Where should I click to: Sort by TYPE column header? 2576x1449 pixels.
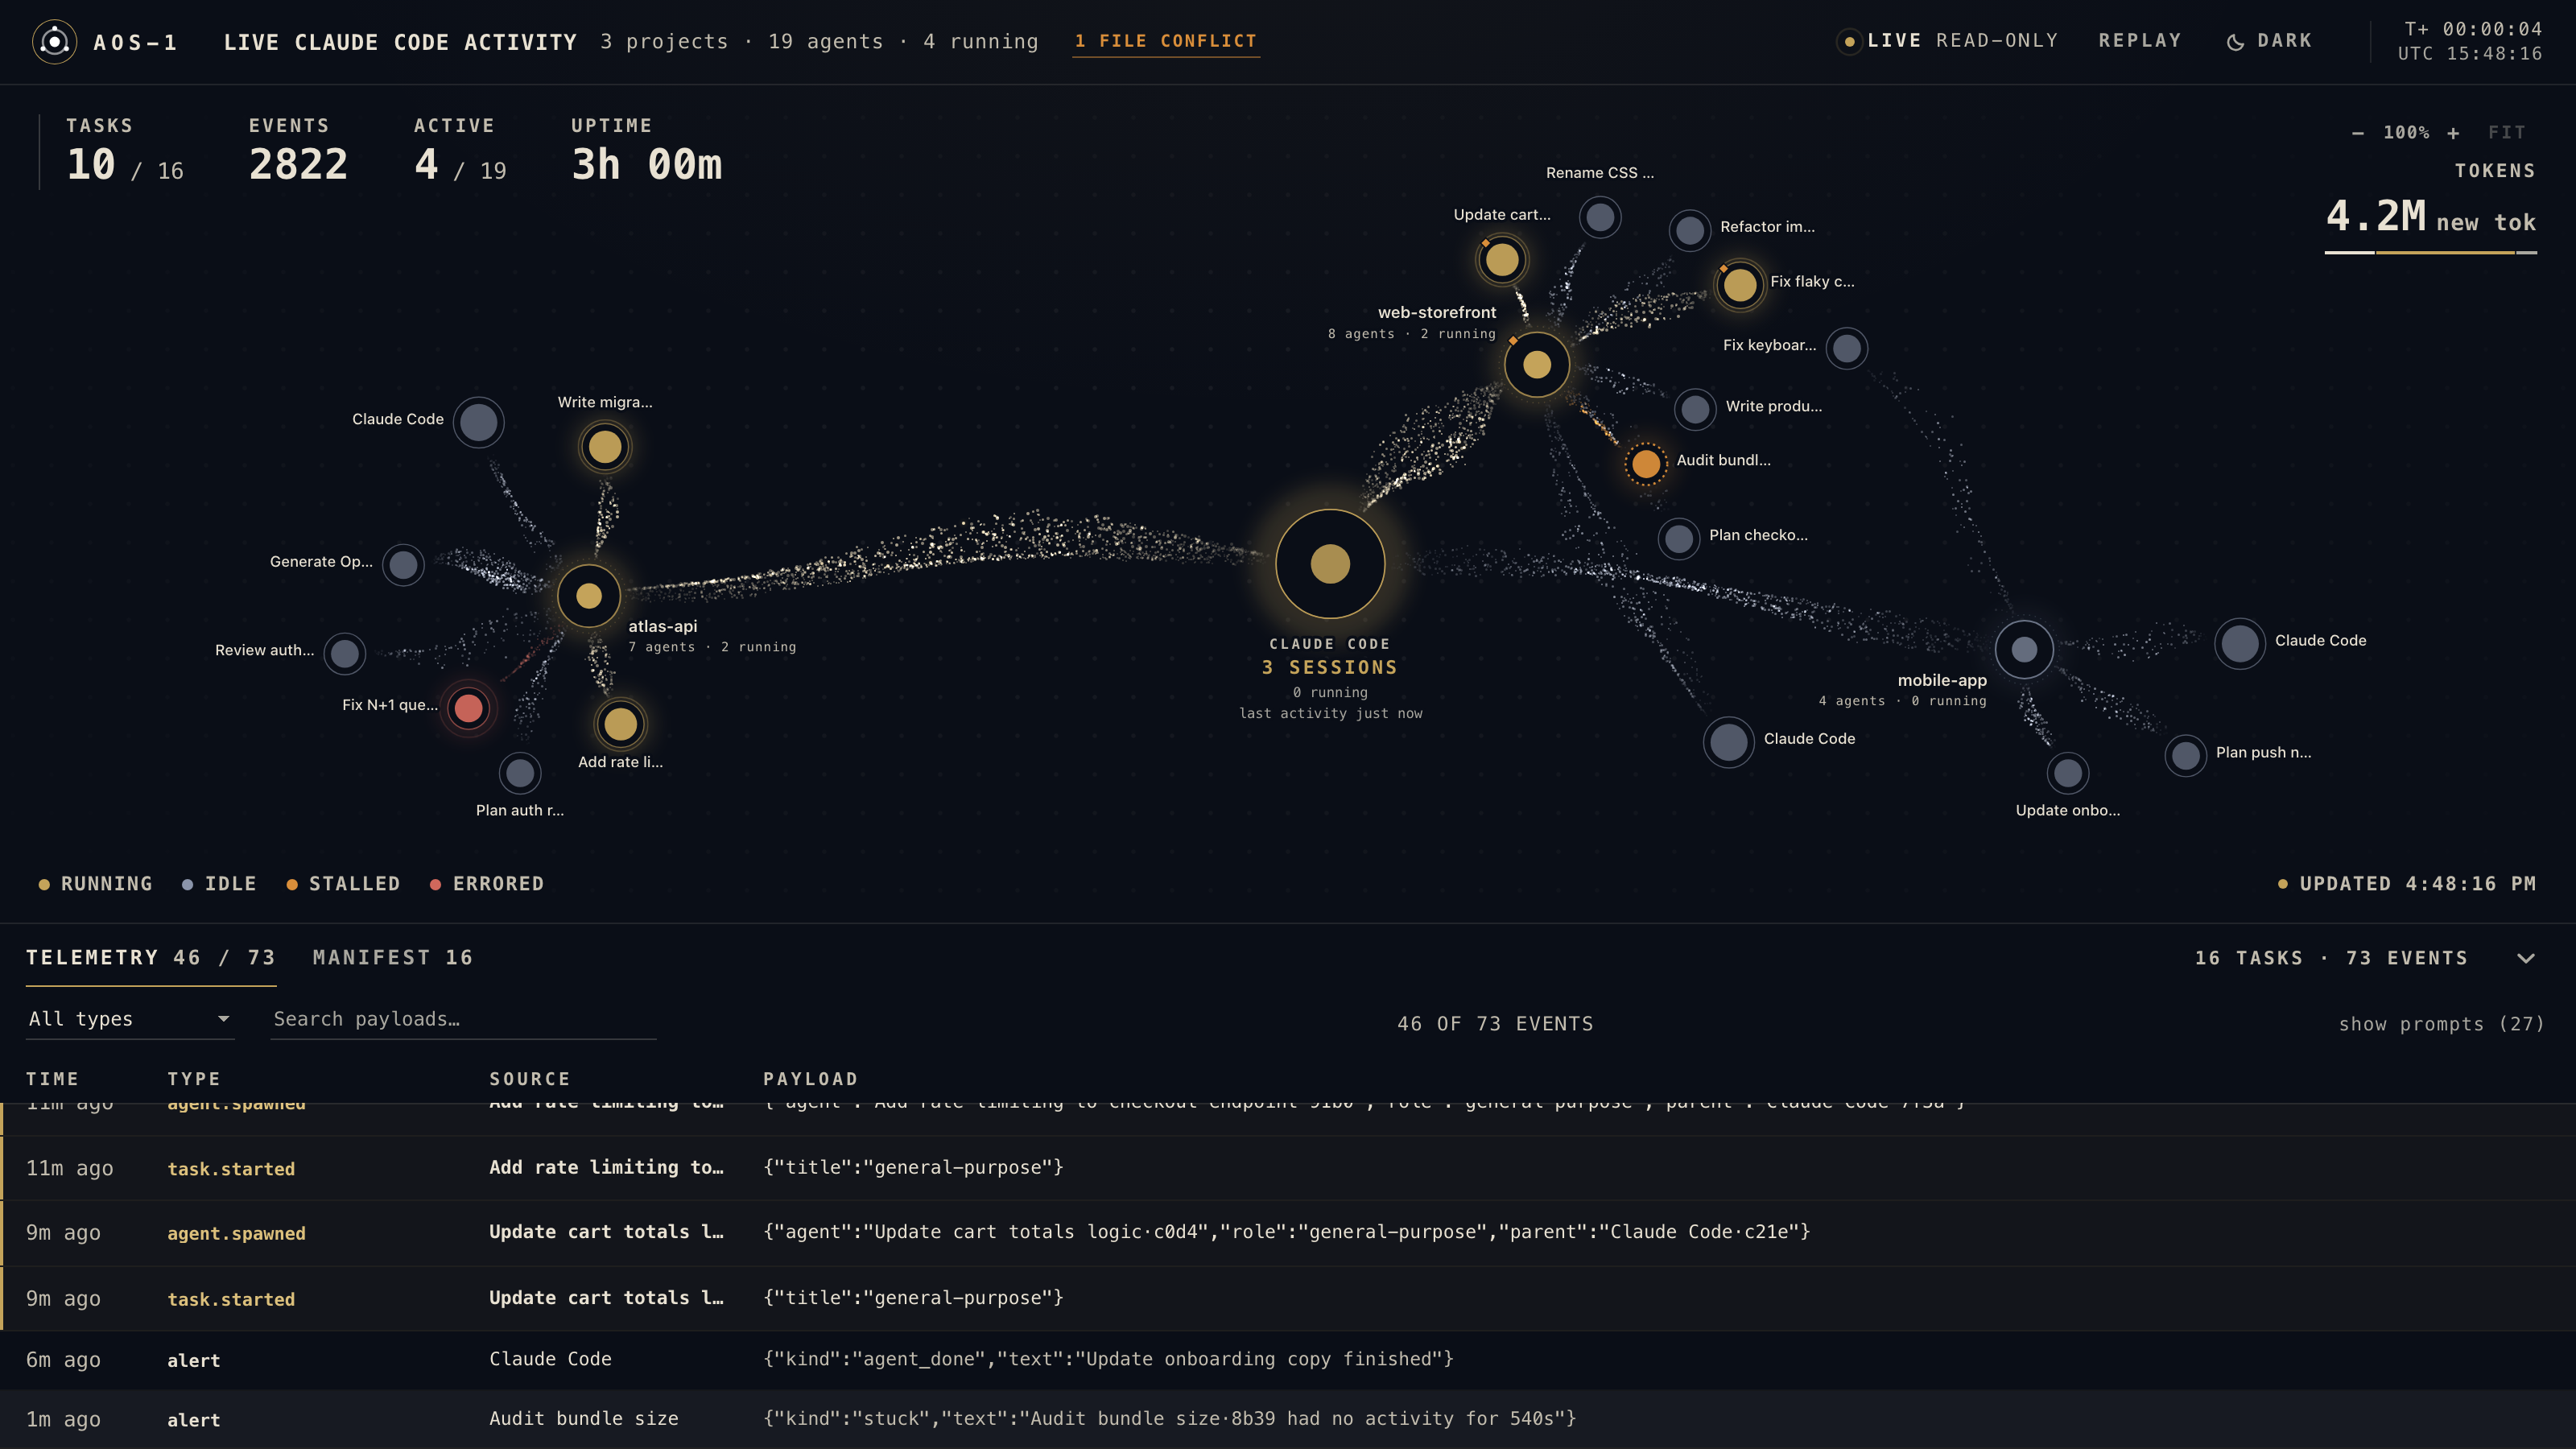point(194,1079)
